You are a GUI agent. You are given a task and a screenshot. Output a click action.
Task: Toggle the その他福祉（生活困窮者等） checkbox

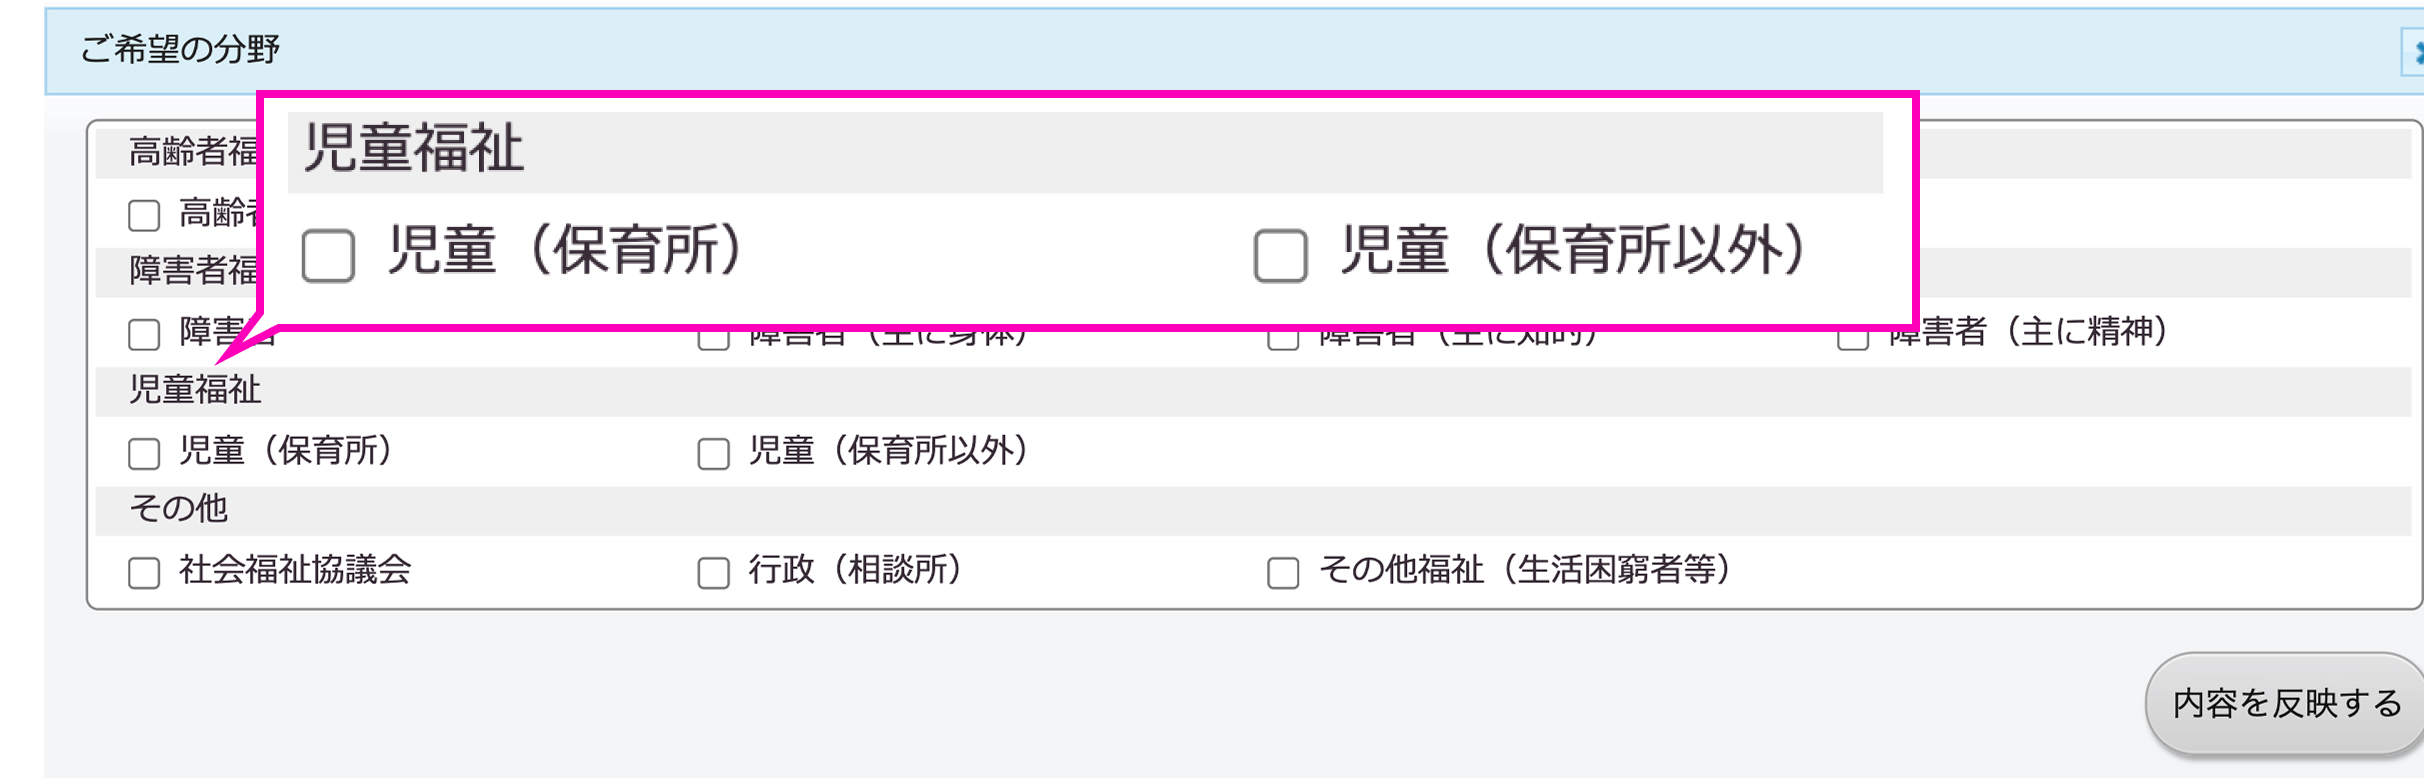(1283, 573)
